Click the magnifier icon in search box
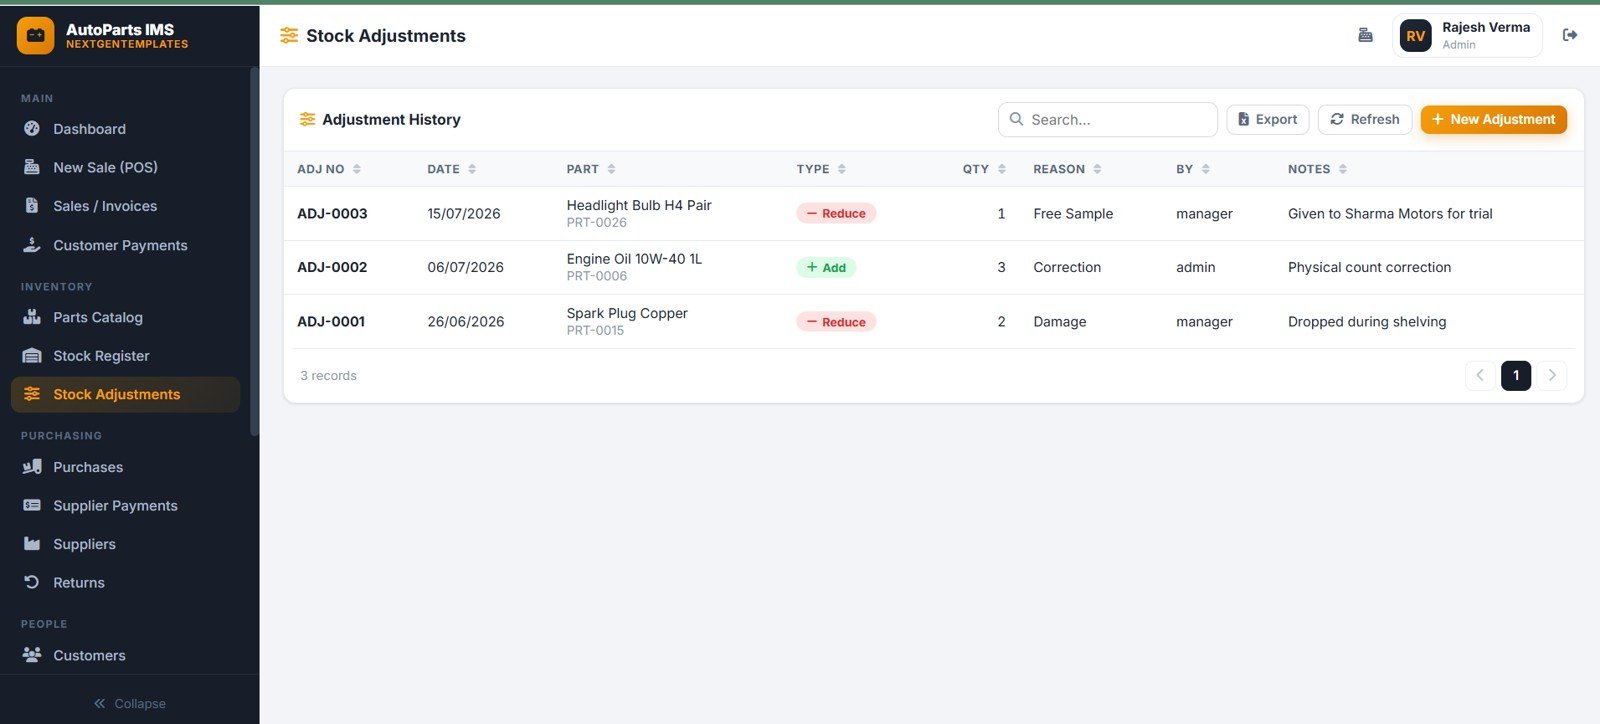 coord(1016,119)
